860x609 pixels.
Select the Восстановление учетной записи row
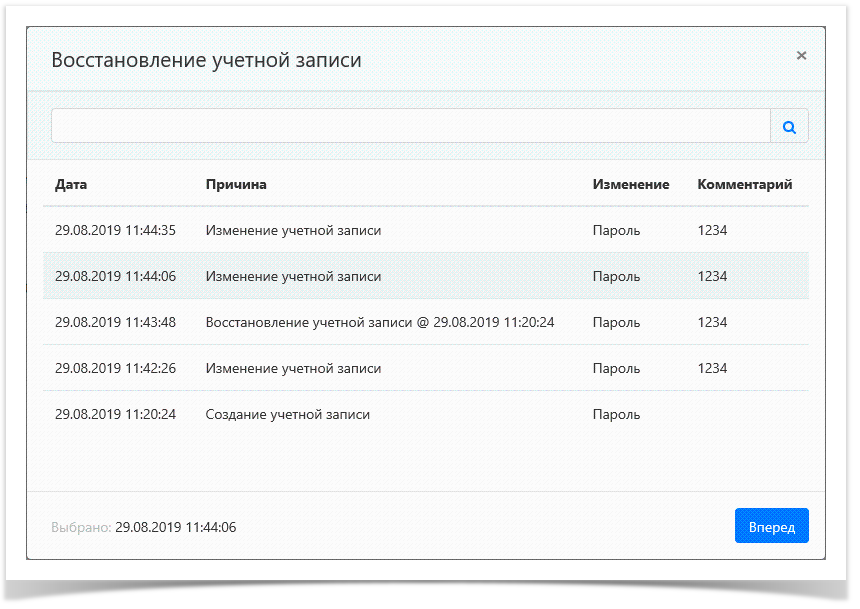[x=300, y=322]
